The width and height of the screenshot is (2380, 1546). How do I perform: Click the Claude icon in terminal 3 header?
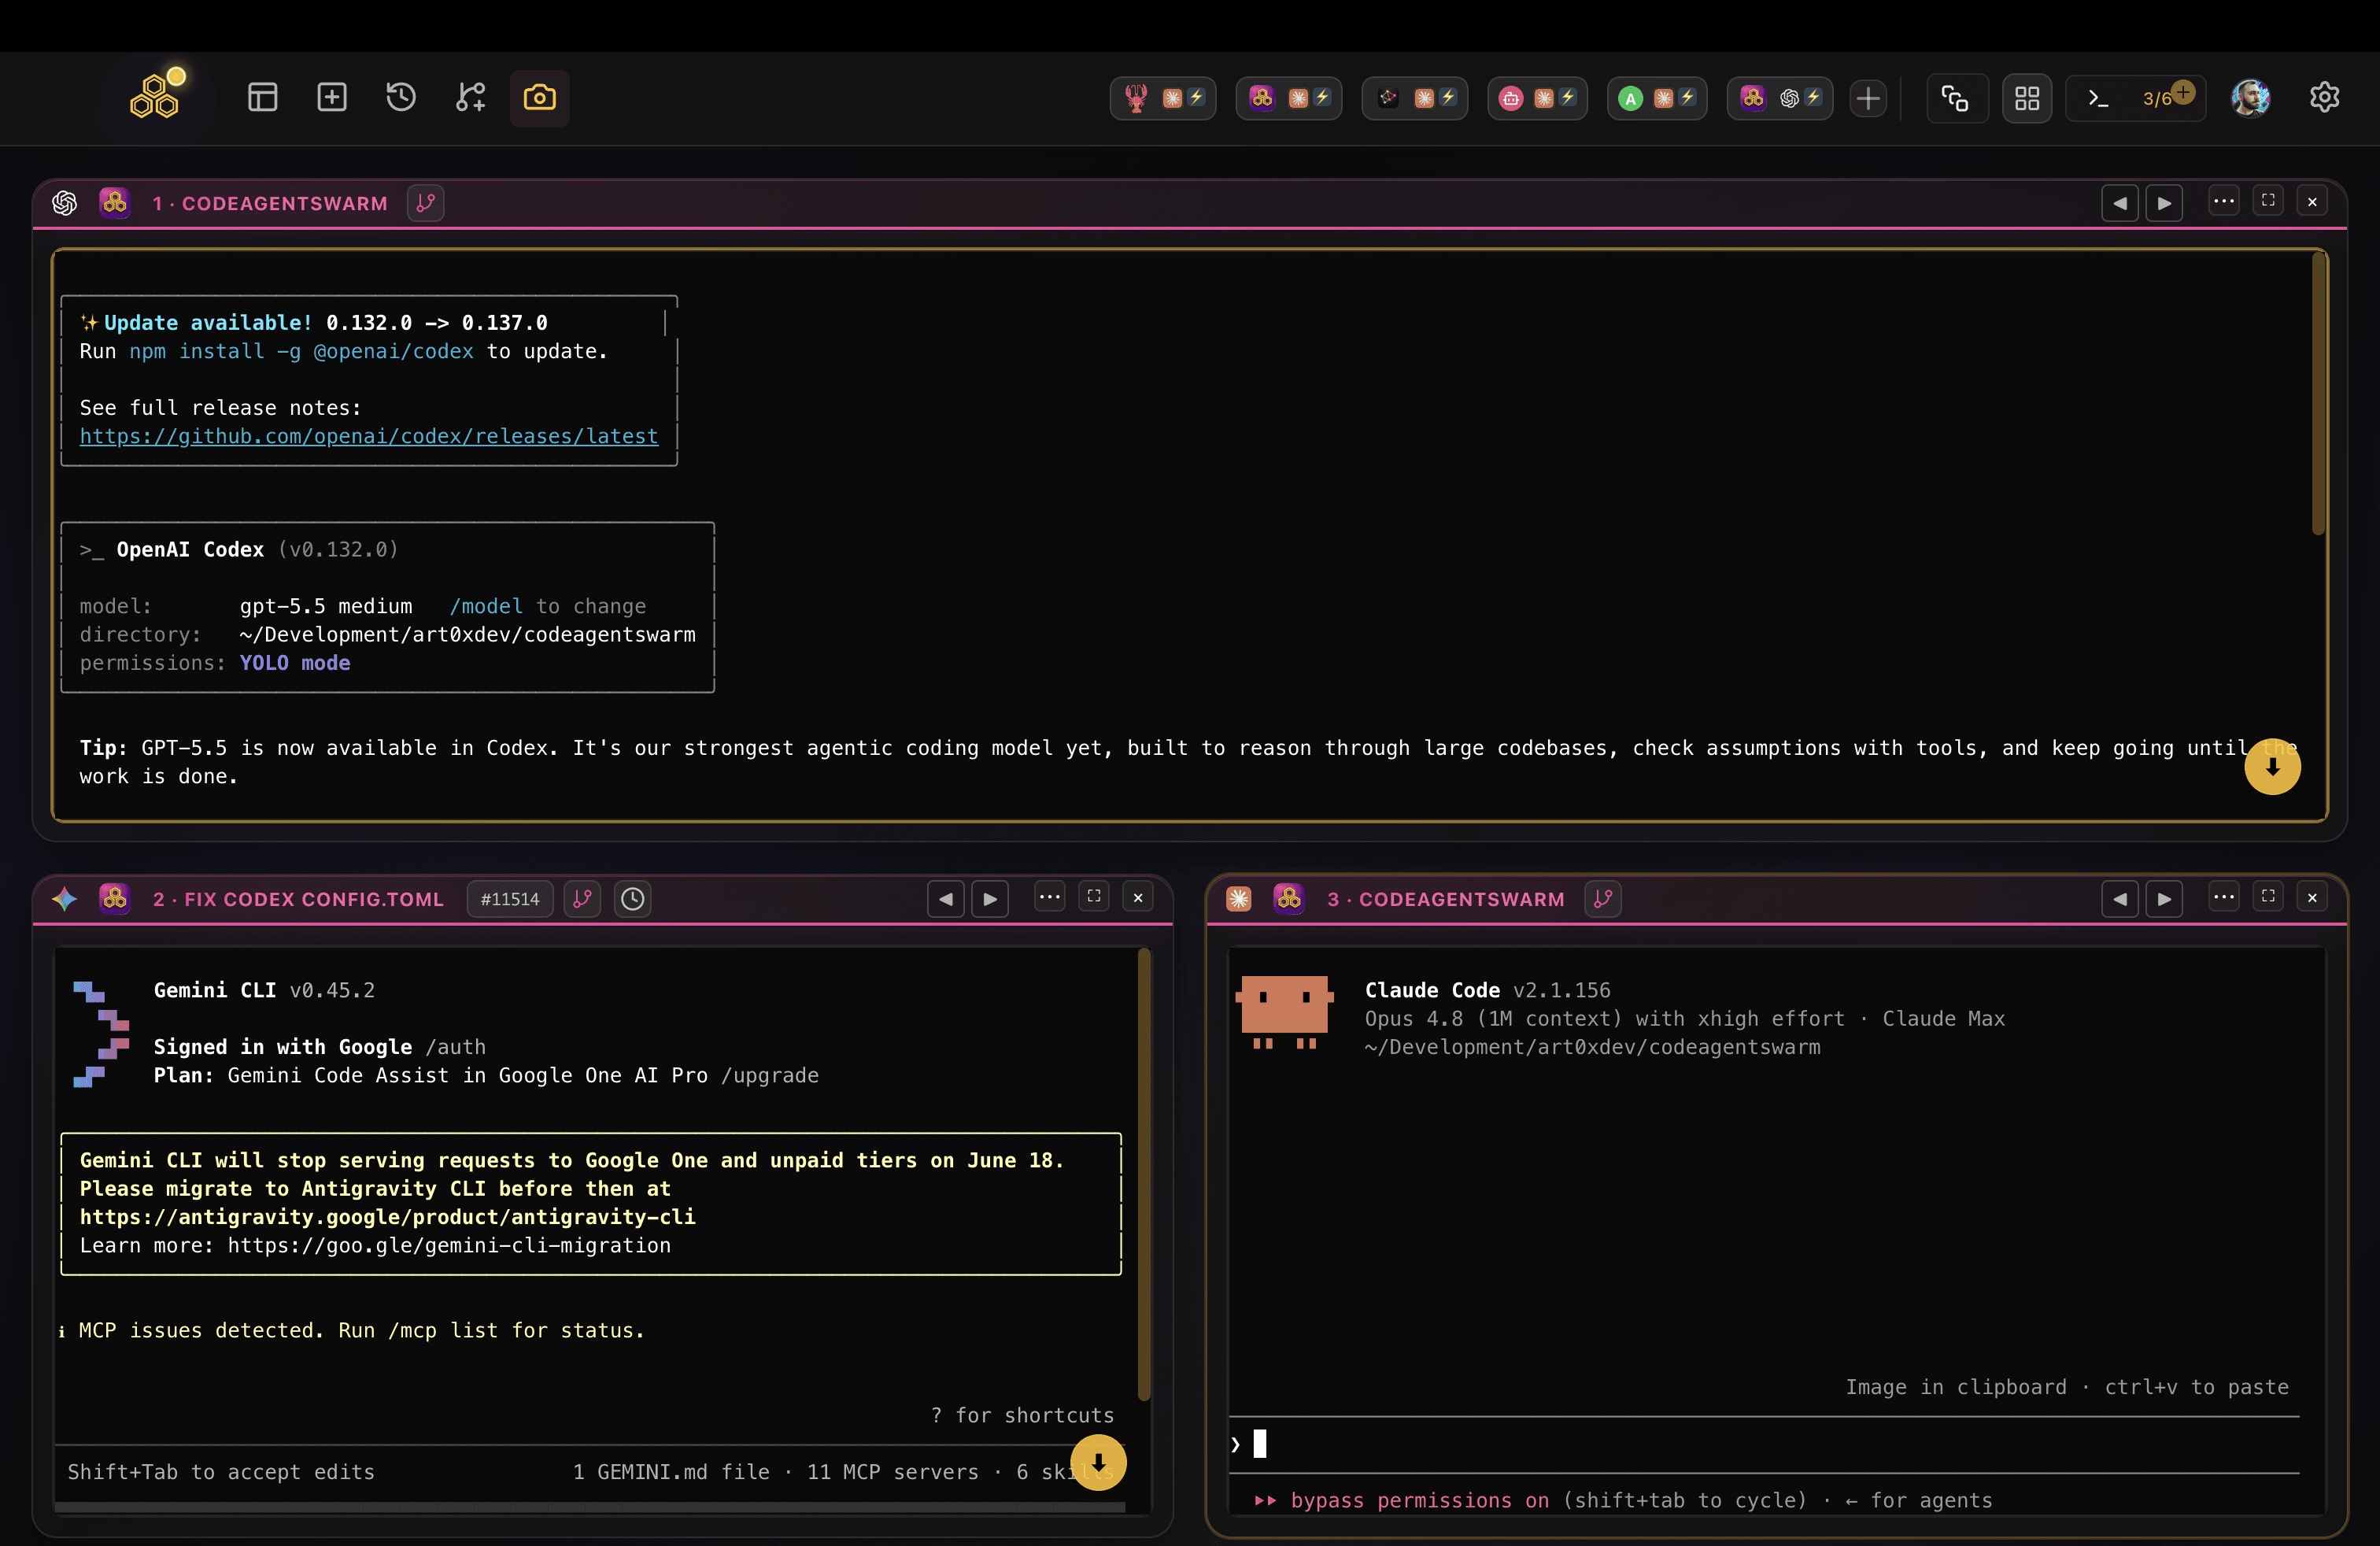pos(1239,899)
